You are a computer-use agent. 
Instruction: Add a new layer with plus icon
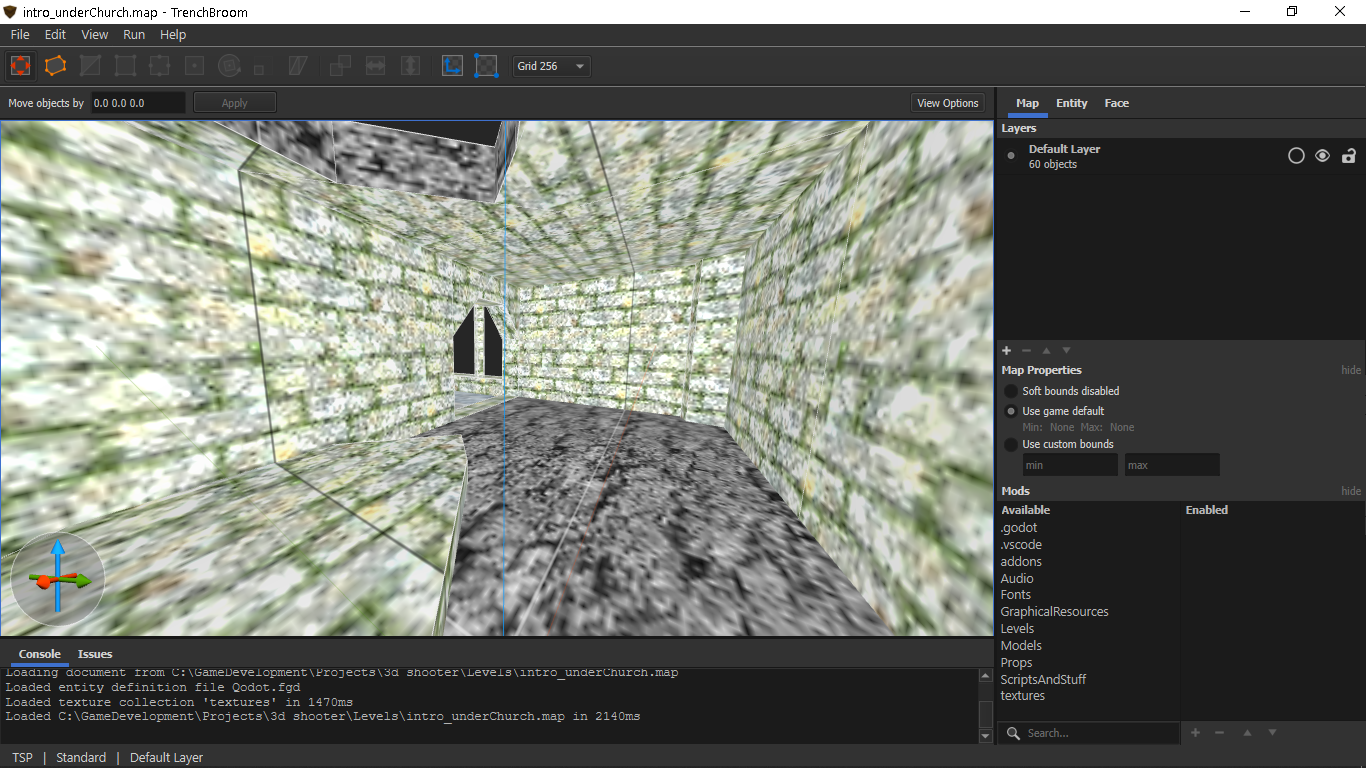pos(1006,350)
